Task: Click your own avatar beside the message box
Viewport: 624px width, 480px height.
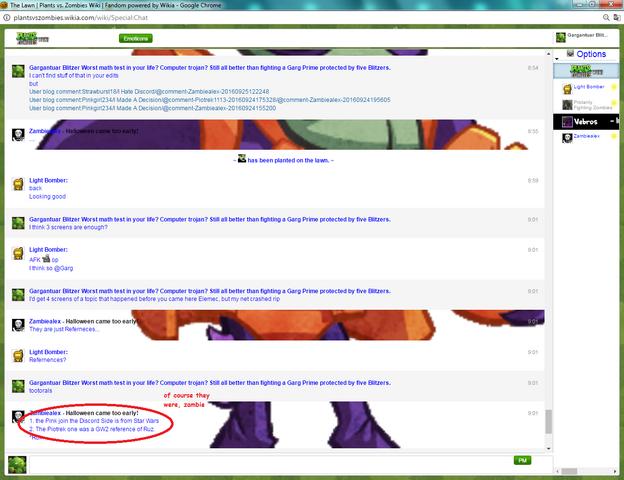Action: coord(17,465)
